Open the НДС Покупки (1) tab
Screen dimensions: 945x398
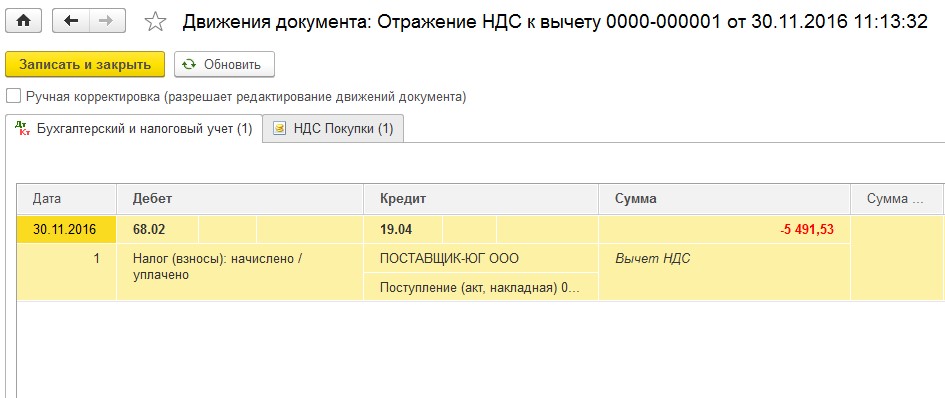[334, 129]
